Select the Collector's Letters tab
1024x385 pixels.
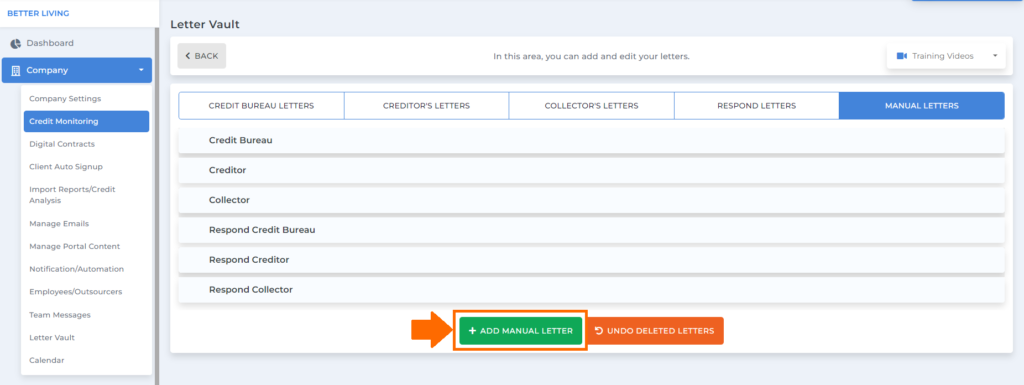click(591, 106)
